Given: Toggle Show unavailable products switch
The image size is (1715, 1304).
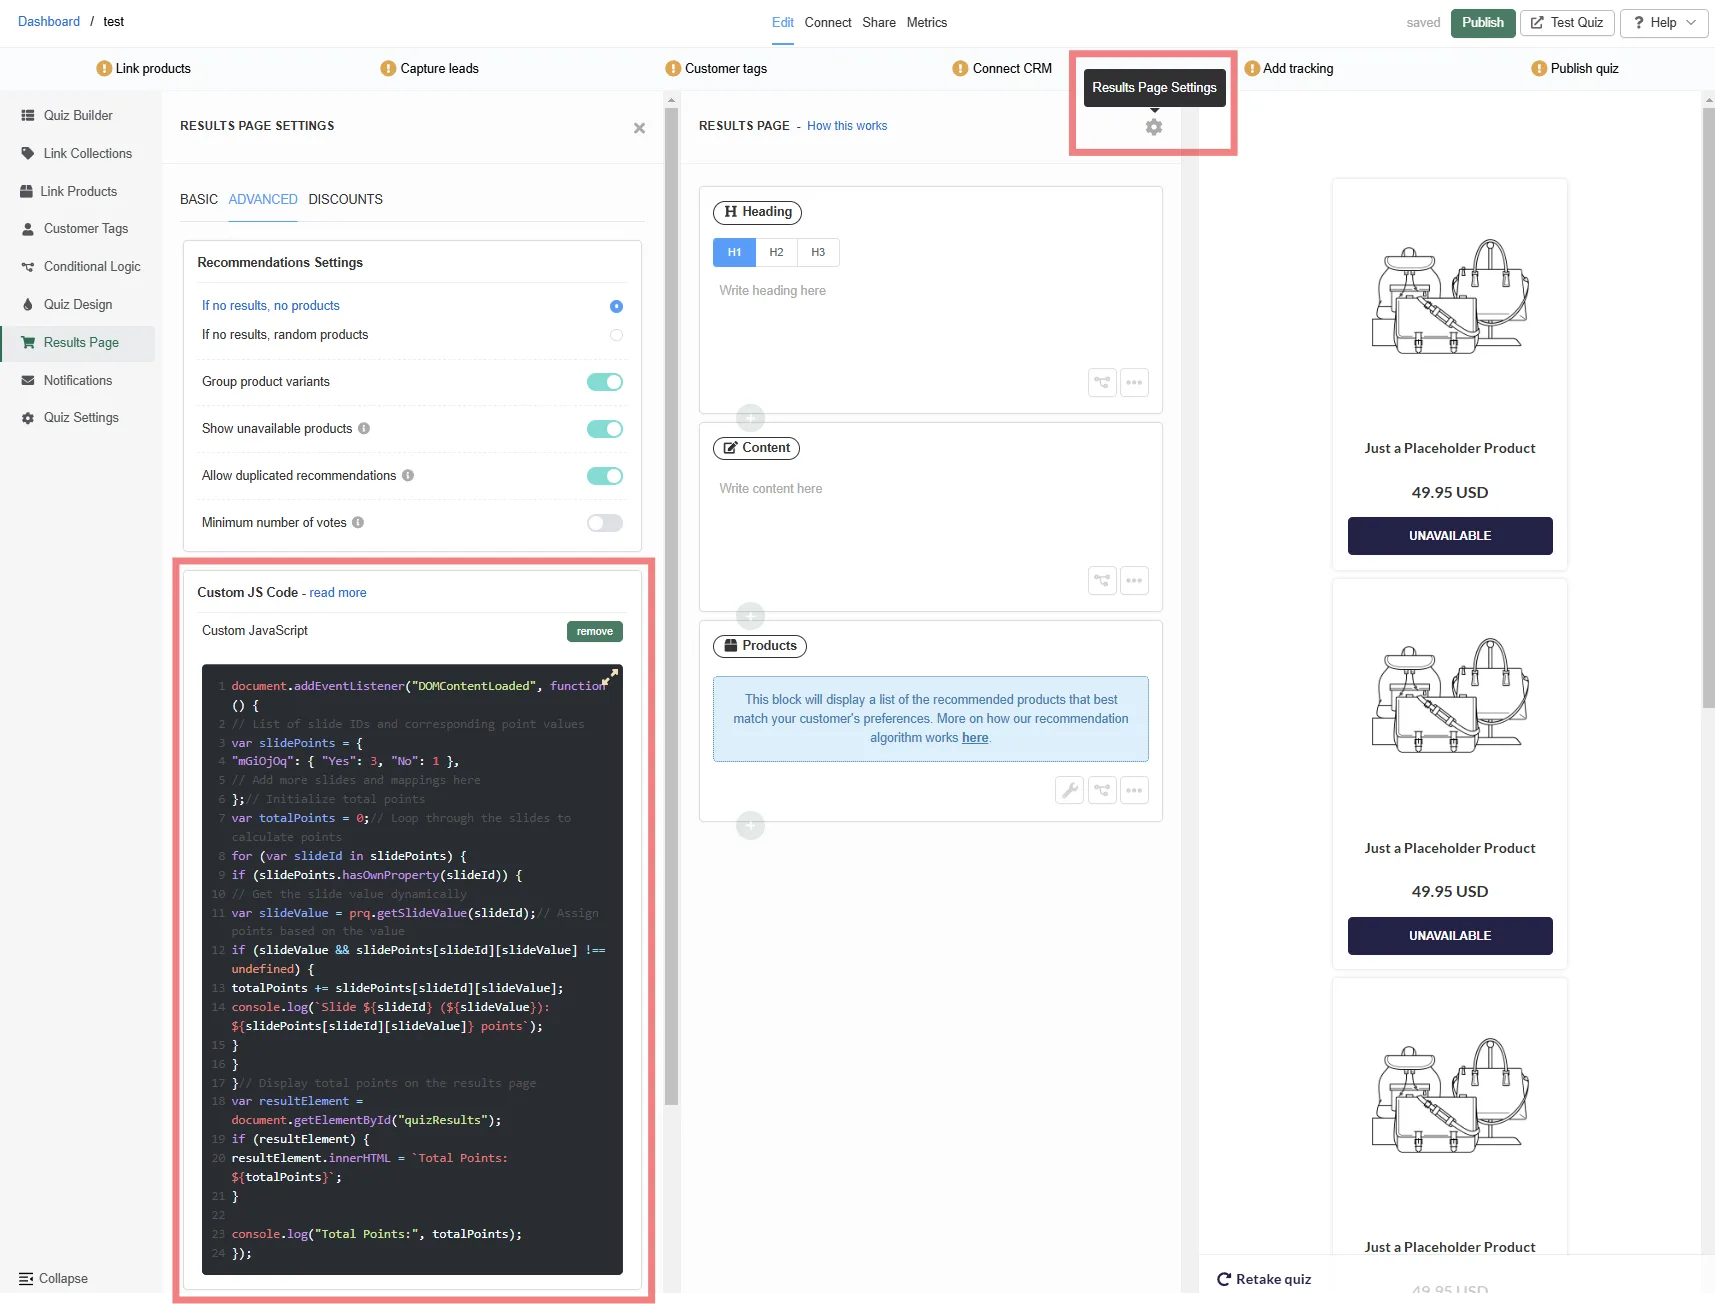Looking at the screenshot, I should pyautogui.click(x=605, y=429).
